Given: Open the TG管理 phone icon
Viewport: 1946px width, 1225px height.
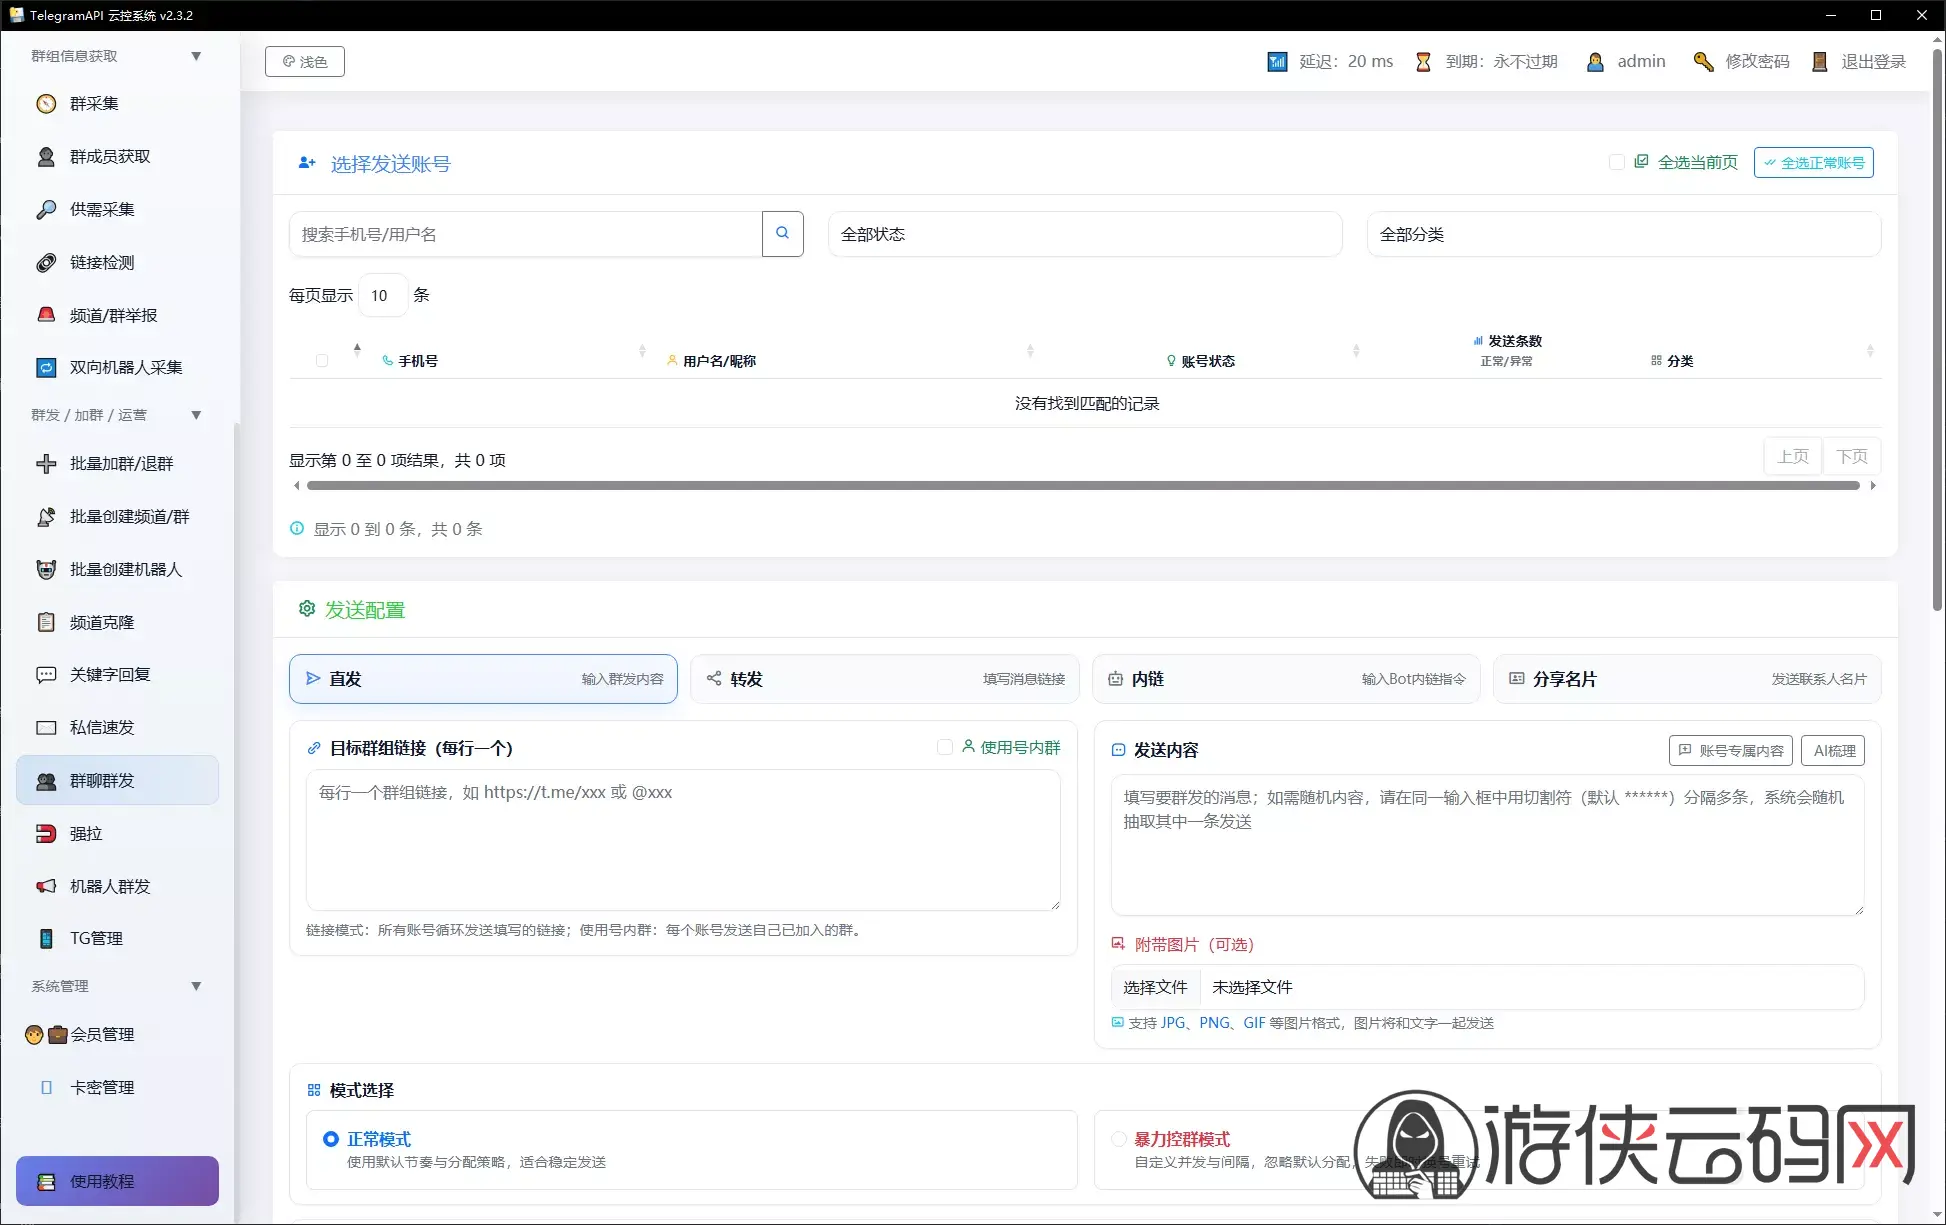Looking at the screenshot, I should coord(46,939).
